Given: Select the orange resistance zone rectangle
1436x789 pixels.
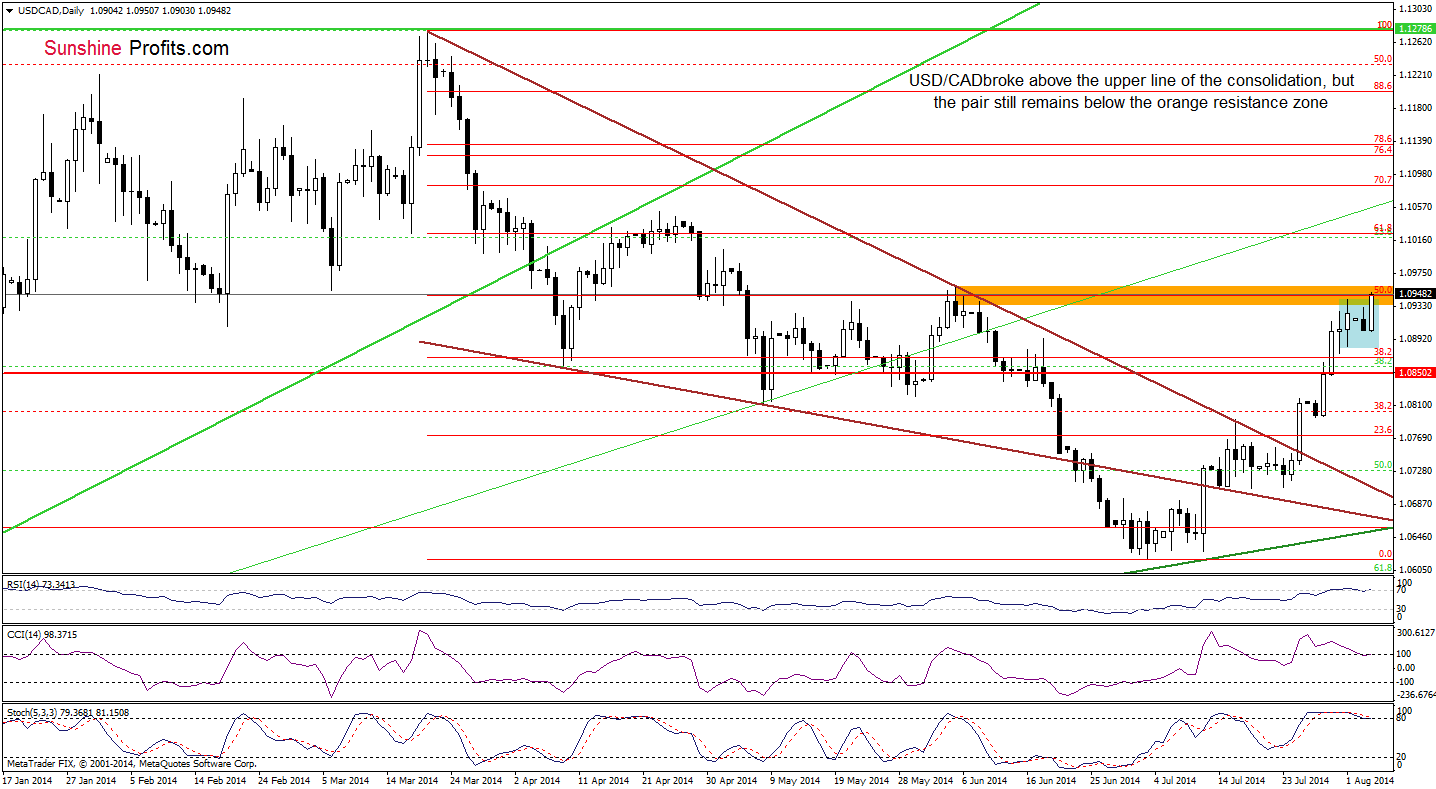Looking at the screenshot, I should pos(1176,295).
